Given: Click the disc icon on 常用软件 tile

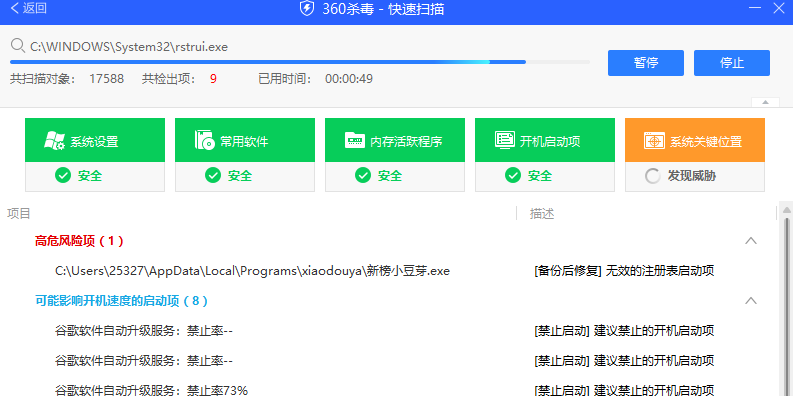Looking at the screenshot, I should tap(204, 140).
